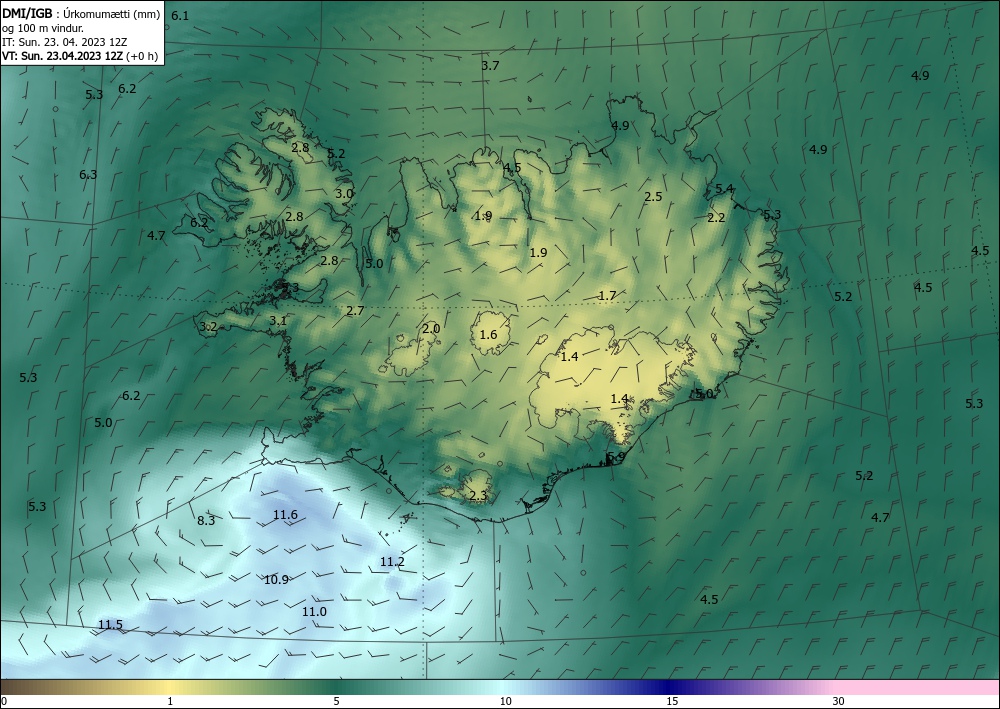Pick the dark navy colorbar segment above 15

click(670, 687)
